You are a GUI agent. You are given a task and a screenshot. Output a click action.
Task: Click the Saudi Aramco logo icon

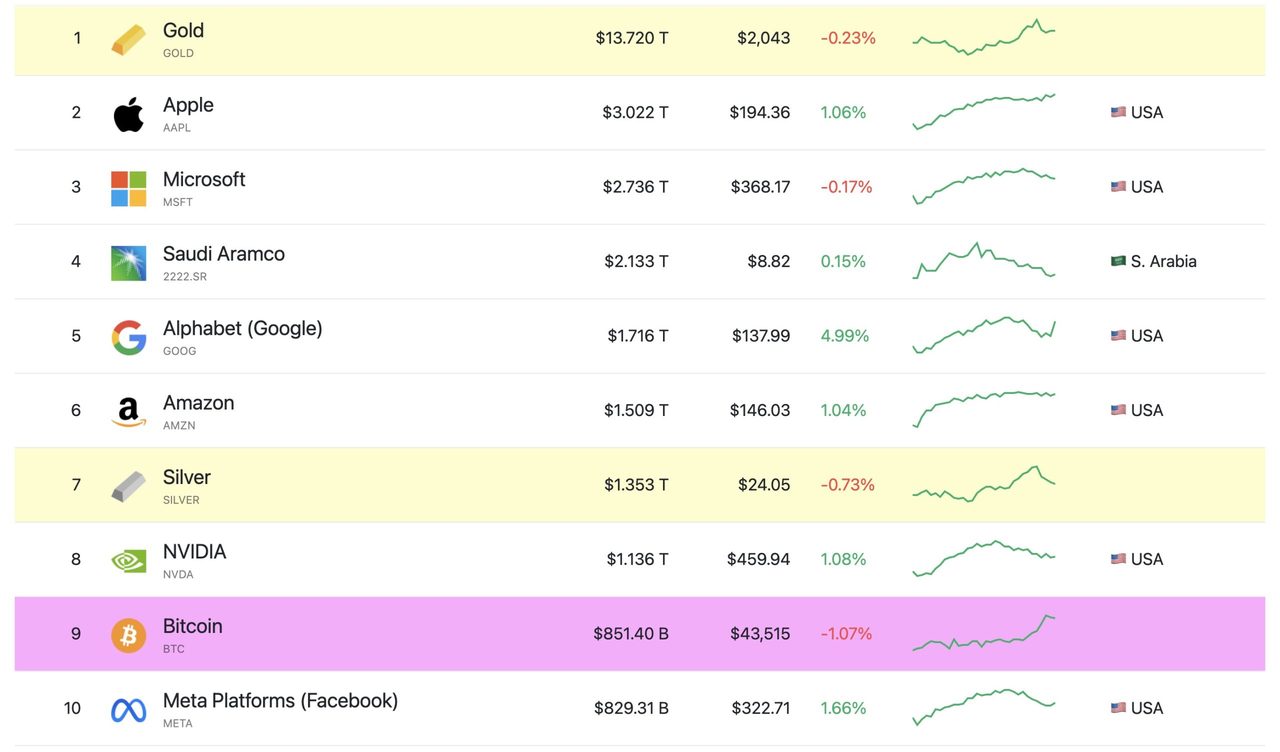tap(128, 263)
